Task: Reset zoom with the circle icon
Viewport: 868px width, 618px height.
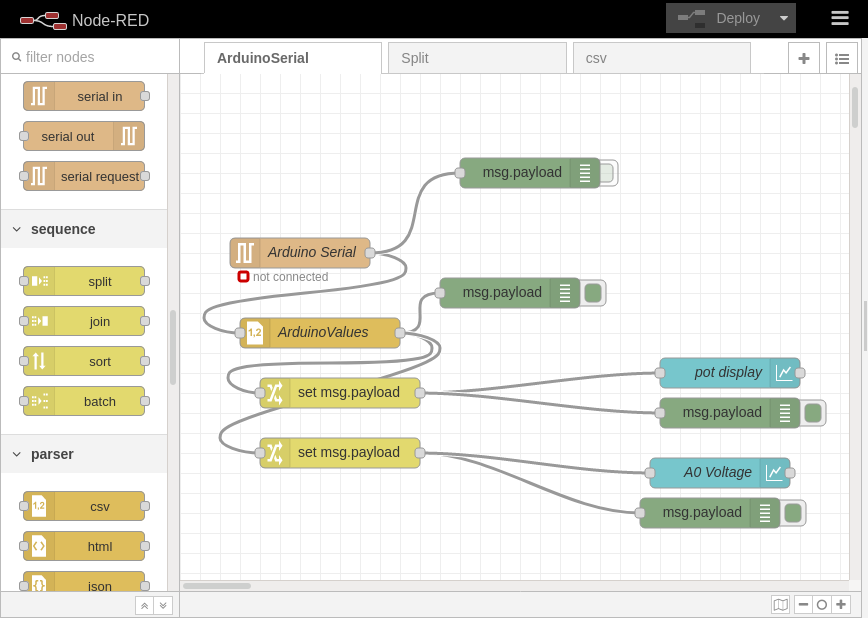Action: click(822, 604)
